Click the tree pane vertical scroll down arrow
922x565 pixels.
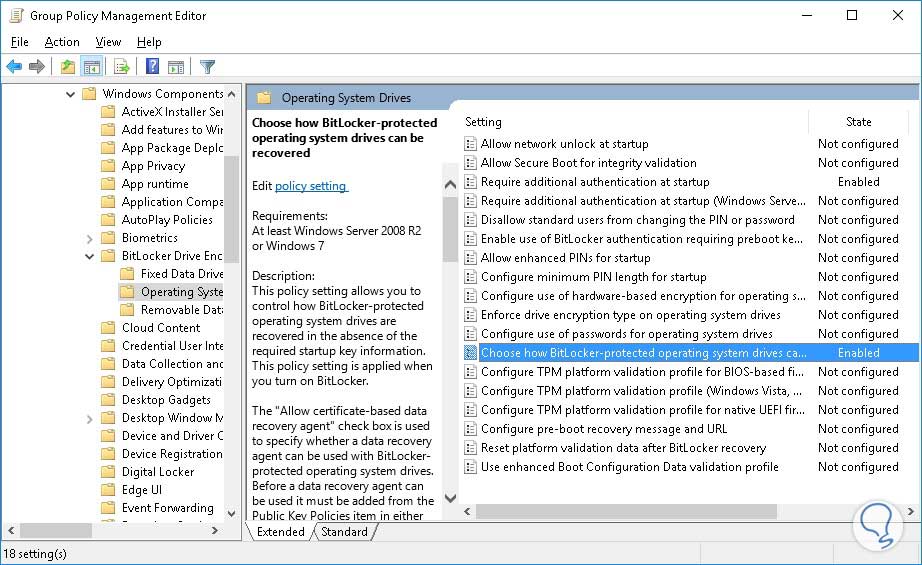pos(231,513)
